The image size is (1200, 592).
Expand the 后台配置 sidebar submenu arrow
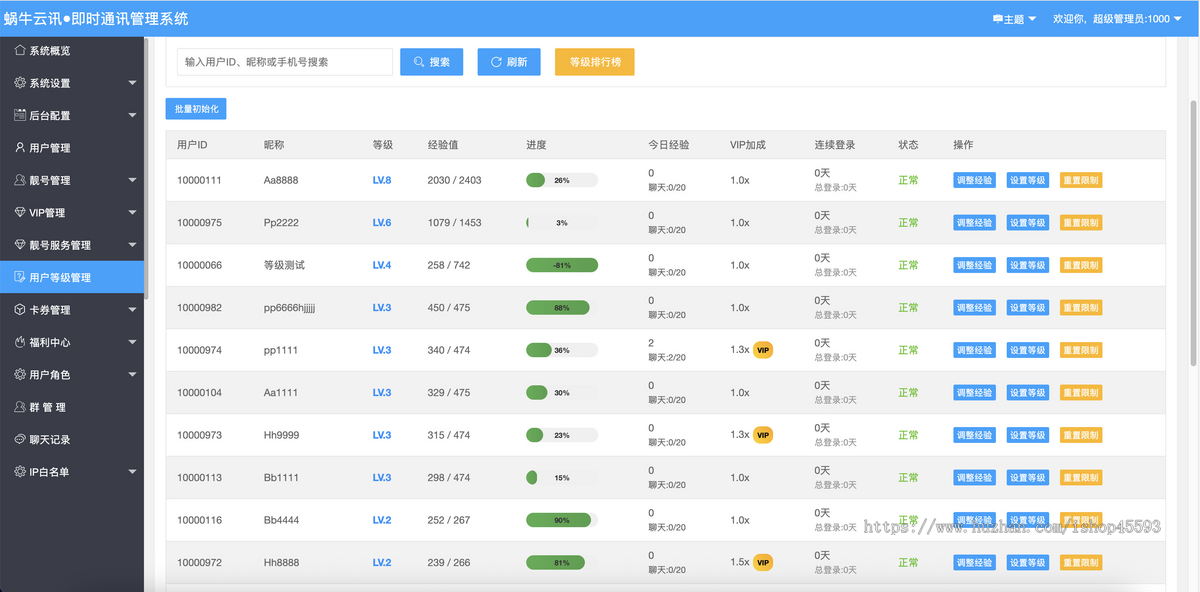(x=133, y=115)
